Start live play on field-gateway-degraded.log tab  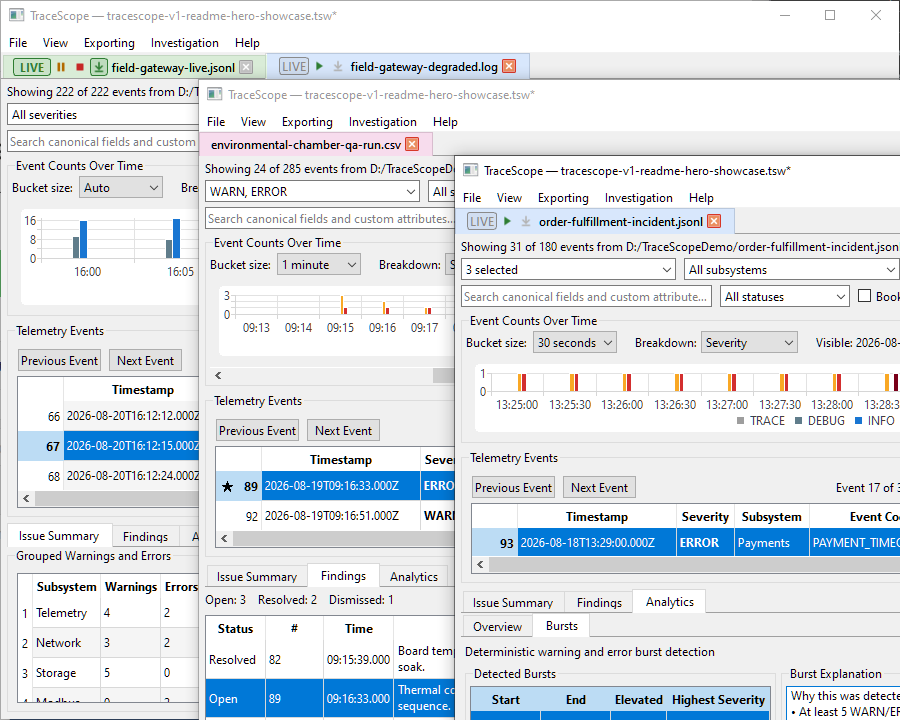320,66
